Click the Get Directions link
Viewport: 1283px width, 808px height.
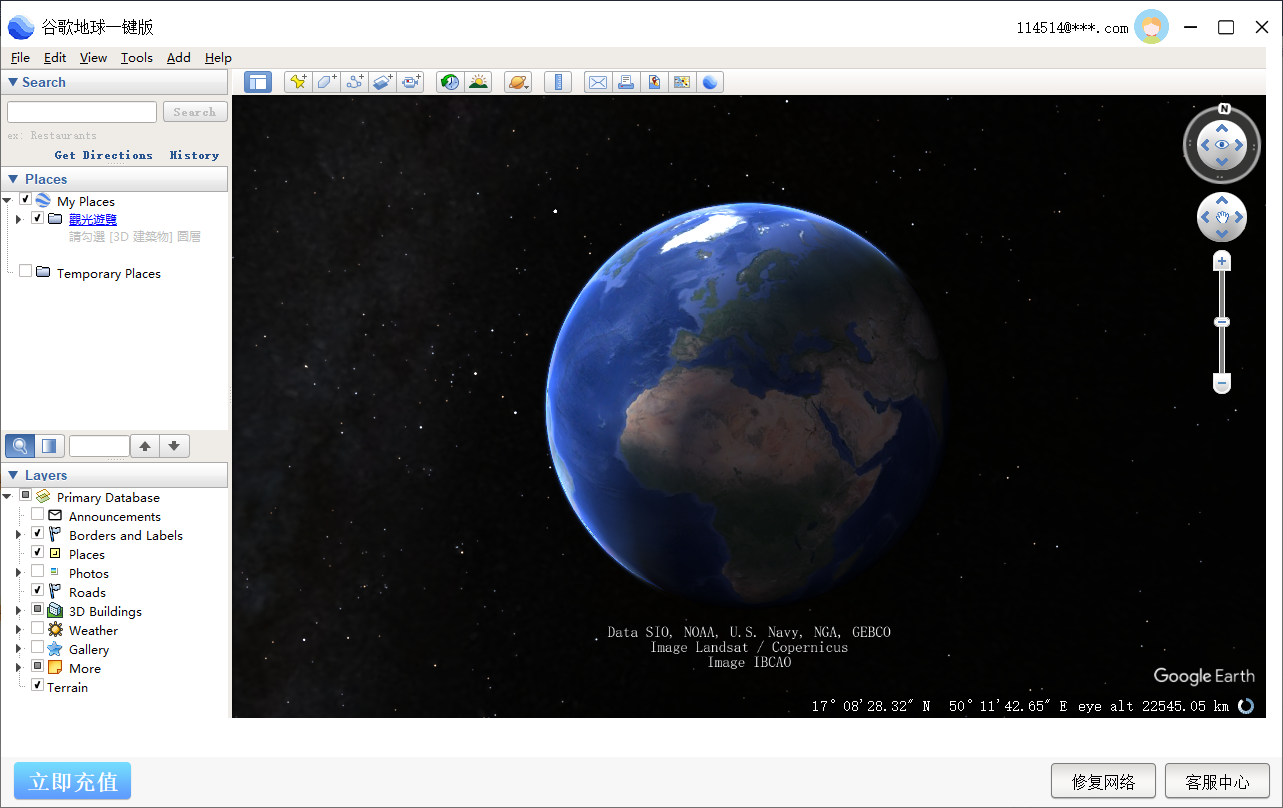104,155
